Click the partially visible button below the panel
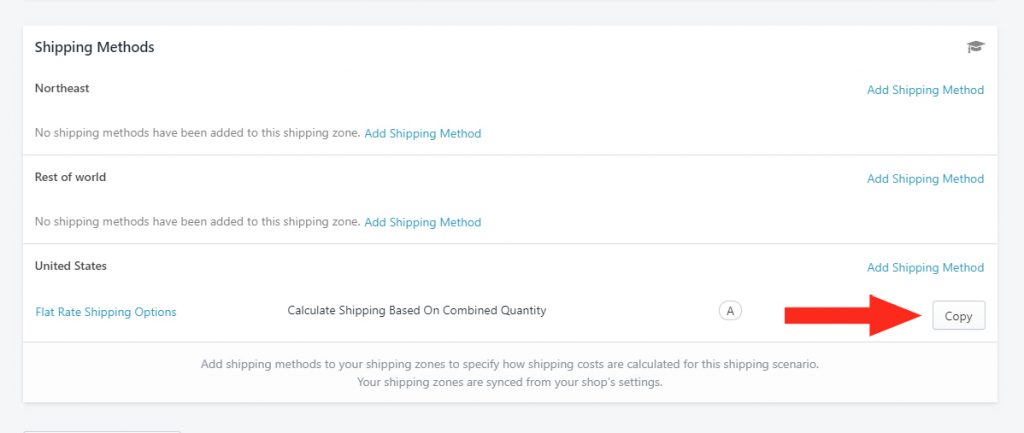The width and height of the screenshot is (1024, 433). 102,431
